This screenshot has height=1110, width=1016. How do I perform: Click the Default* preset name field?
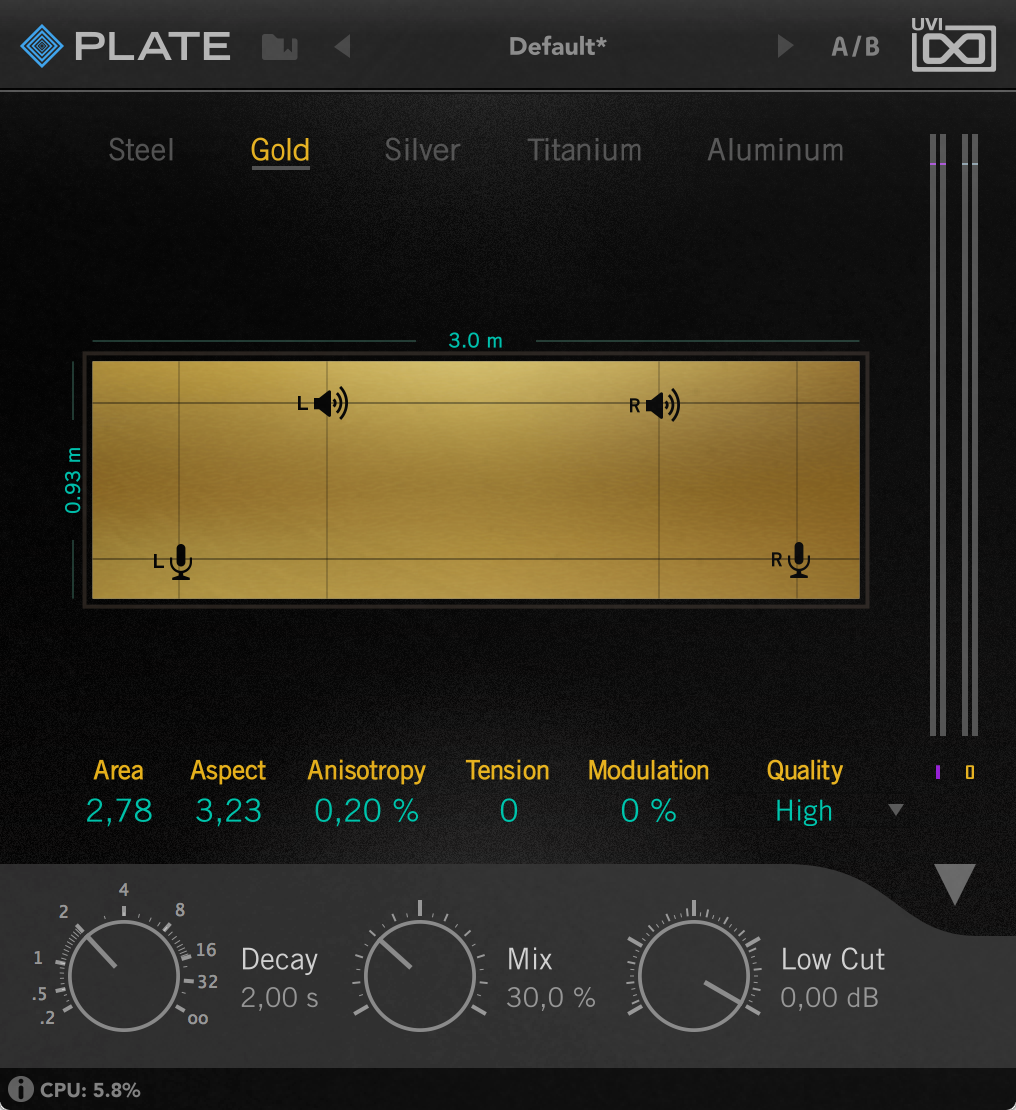558,45
